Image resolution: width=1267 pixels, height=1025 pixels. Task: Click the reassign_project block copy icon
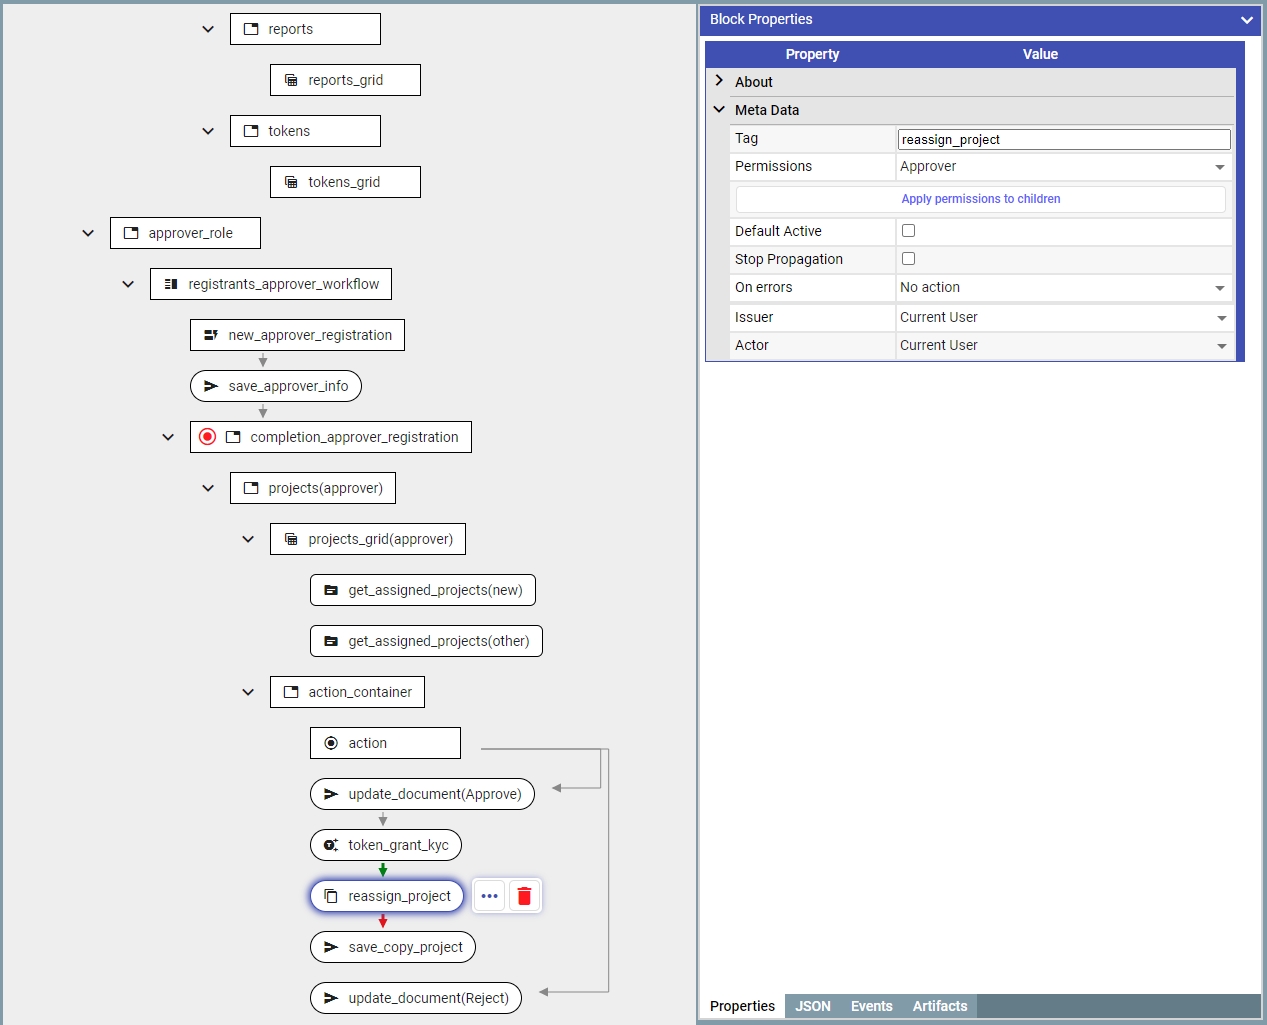(x=331, y=896)
